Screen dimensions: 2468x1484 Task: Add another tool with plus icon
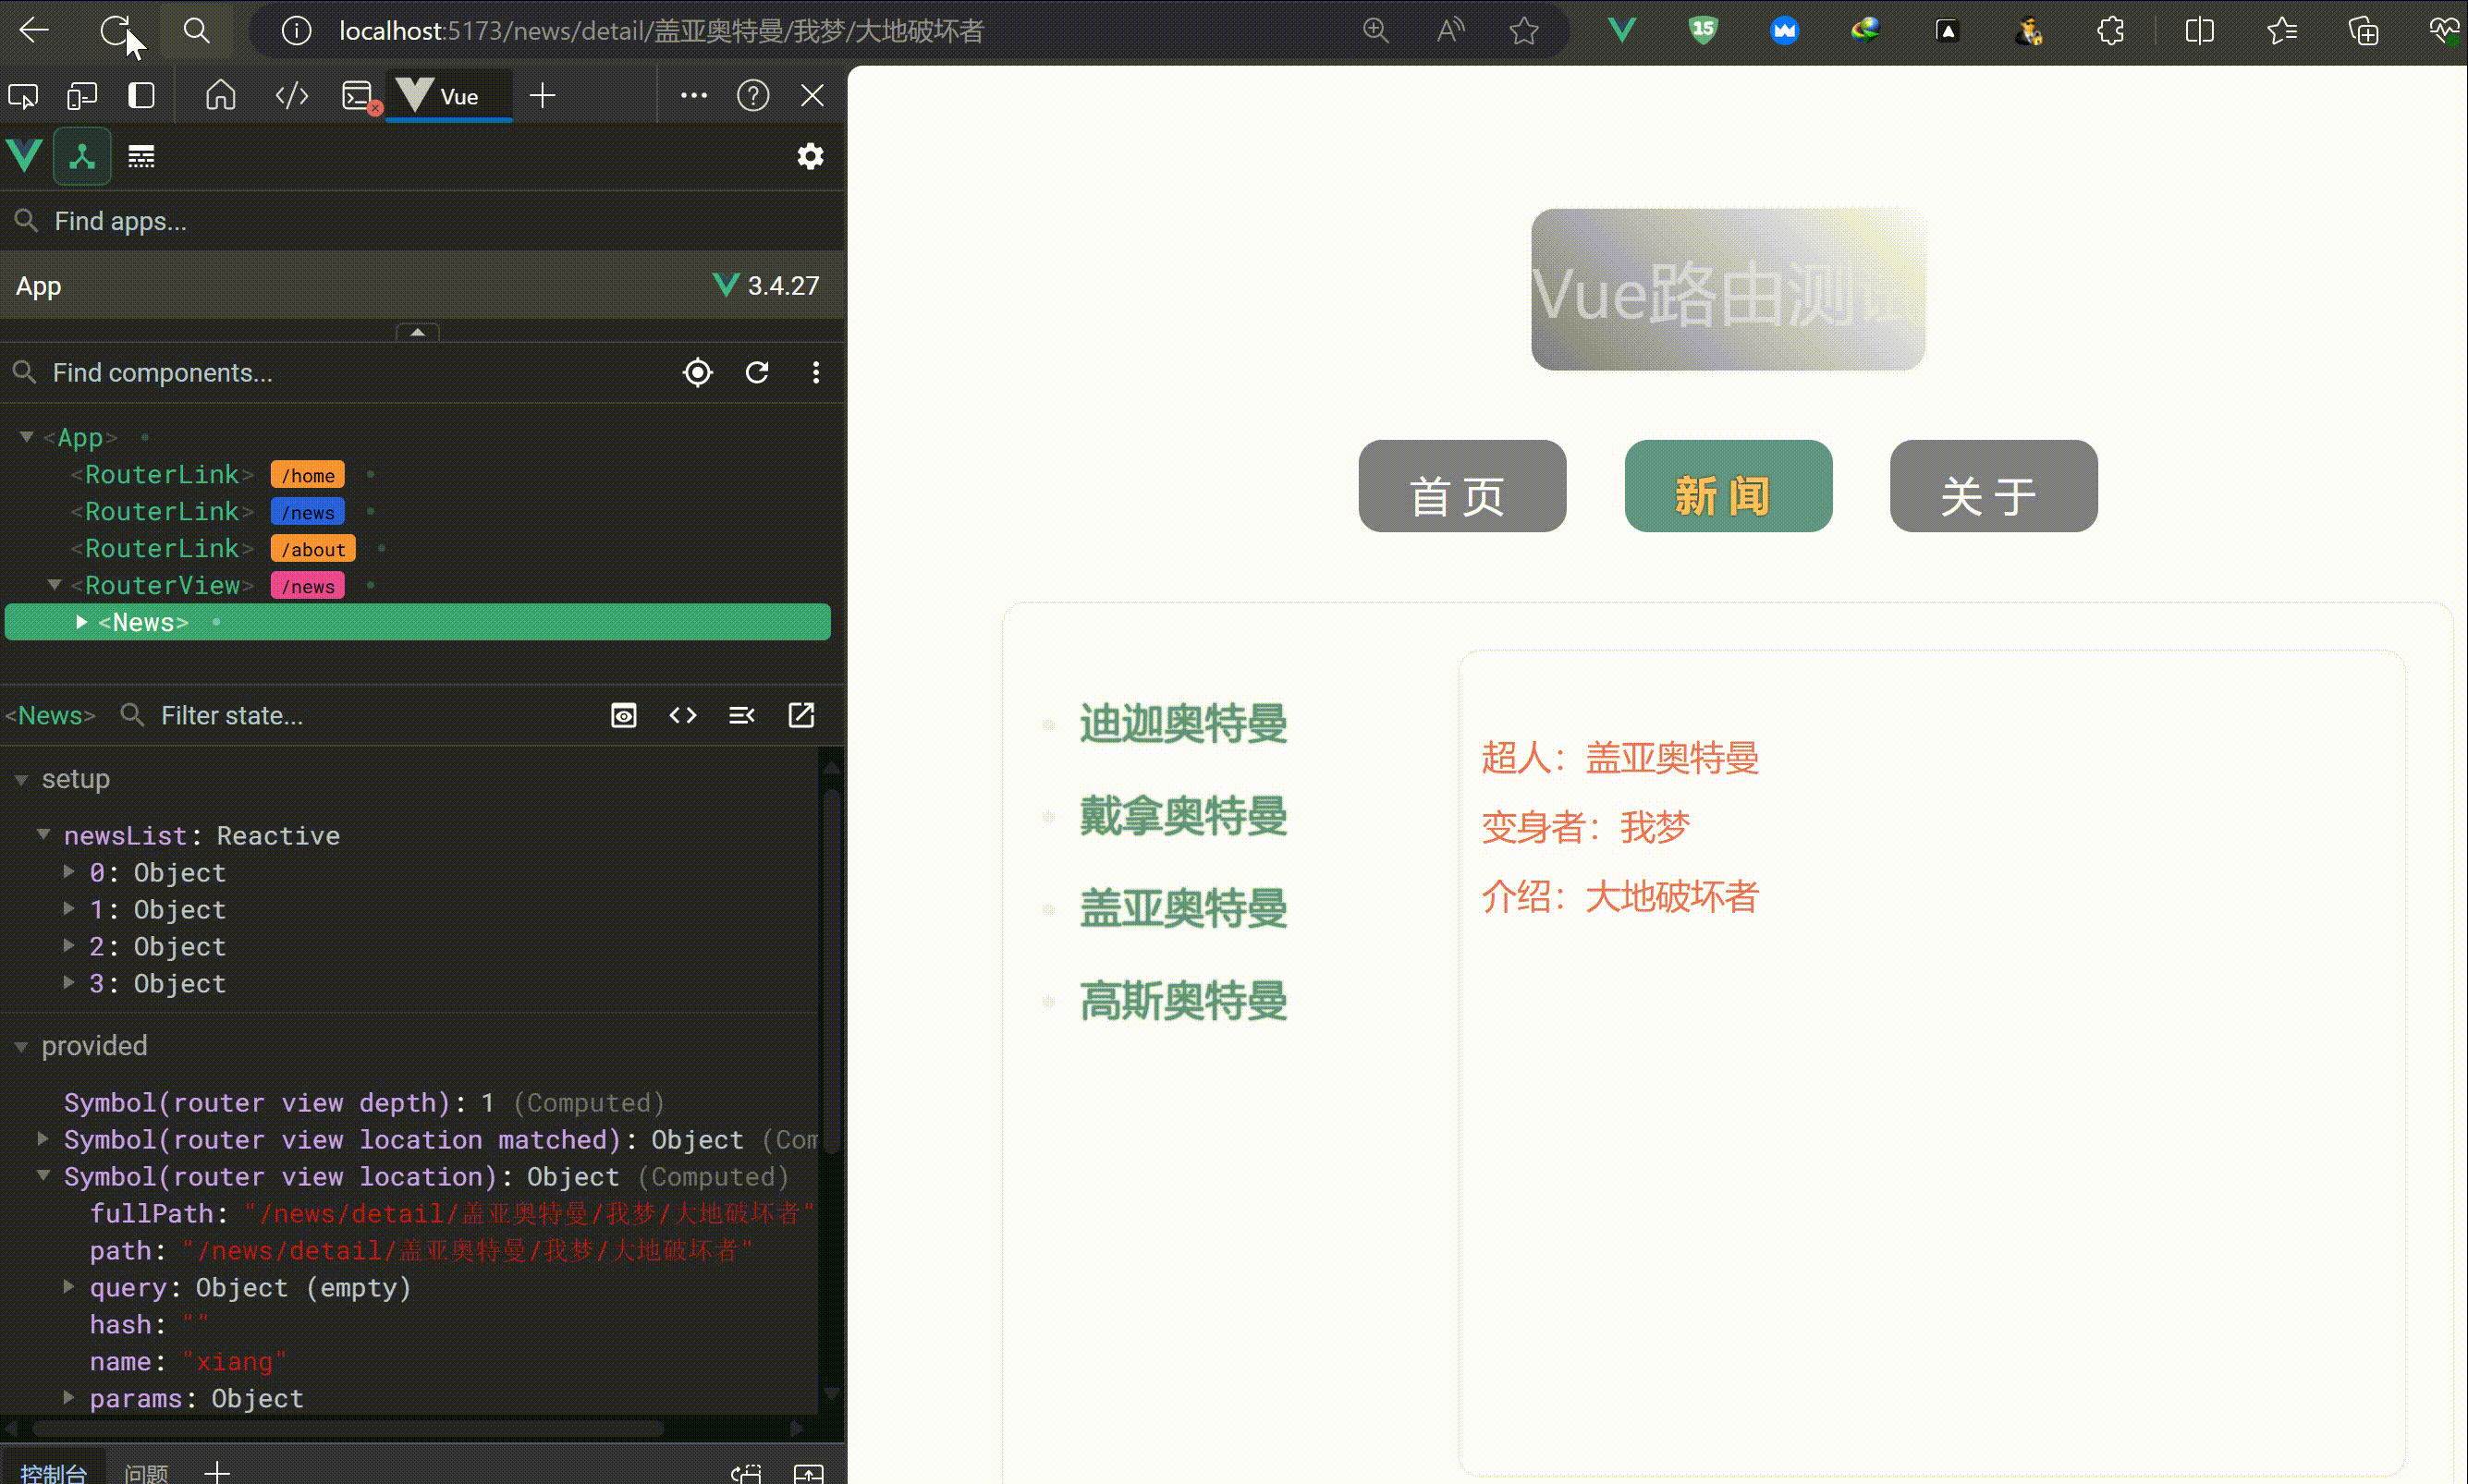(542, 96)
